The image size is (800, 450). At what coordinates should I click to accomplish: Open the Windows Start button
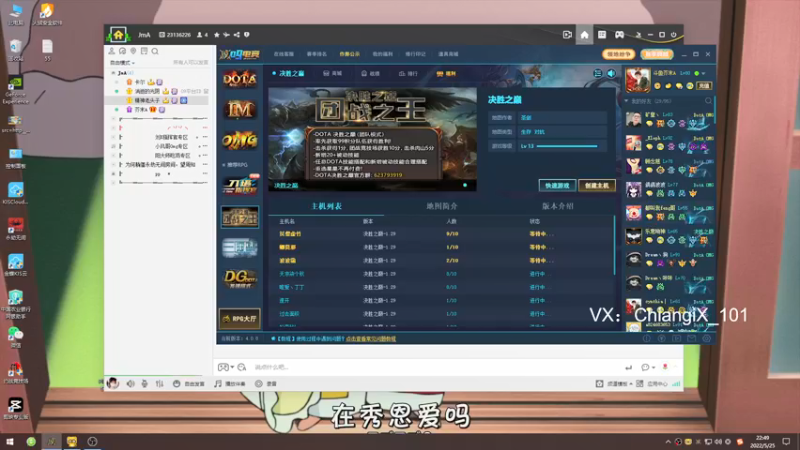[x=9, y=441]
